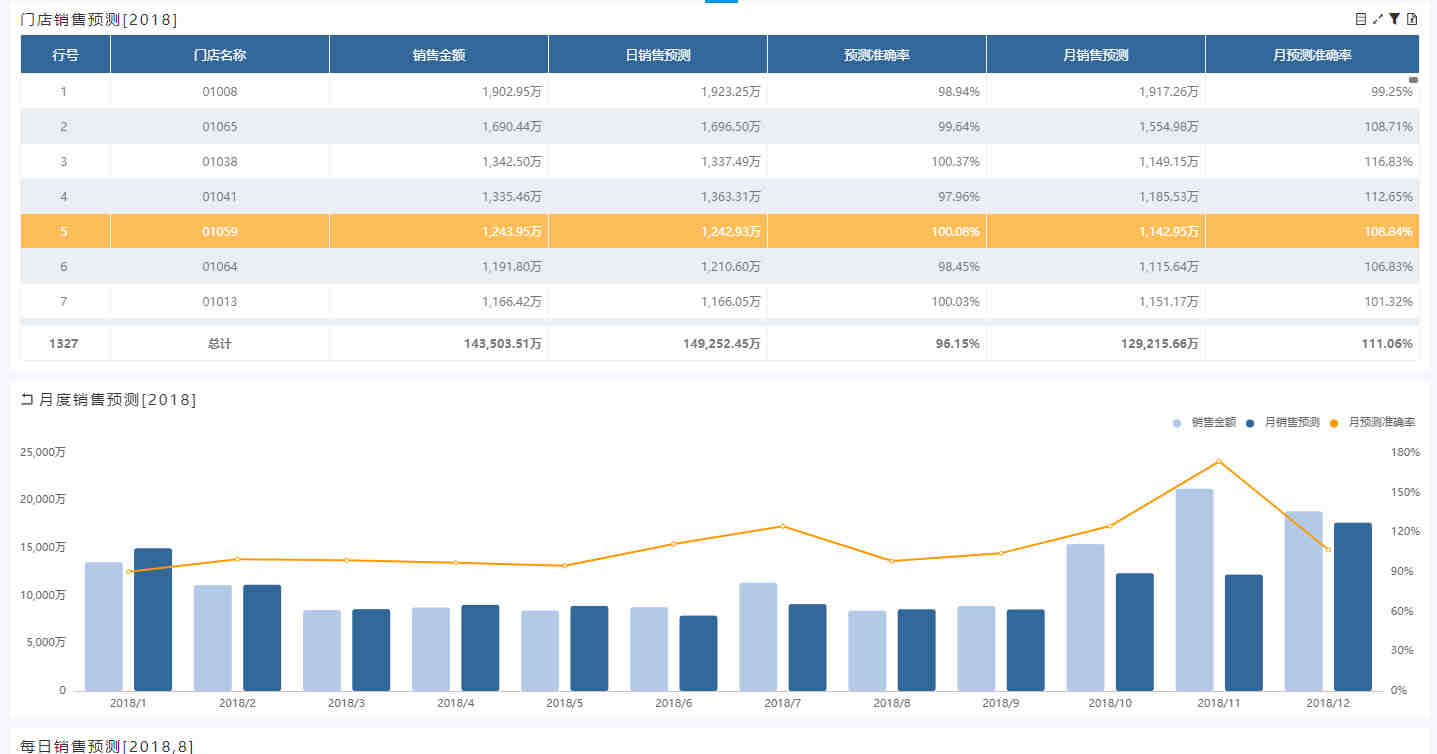Click the 2018/11 accuracy line peak point
This screenshot has width=1437, height=754.
(1218, 461)
